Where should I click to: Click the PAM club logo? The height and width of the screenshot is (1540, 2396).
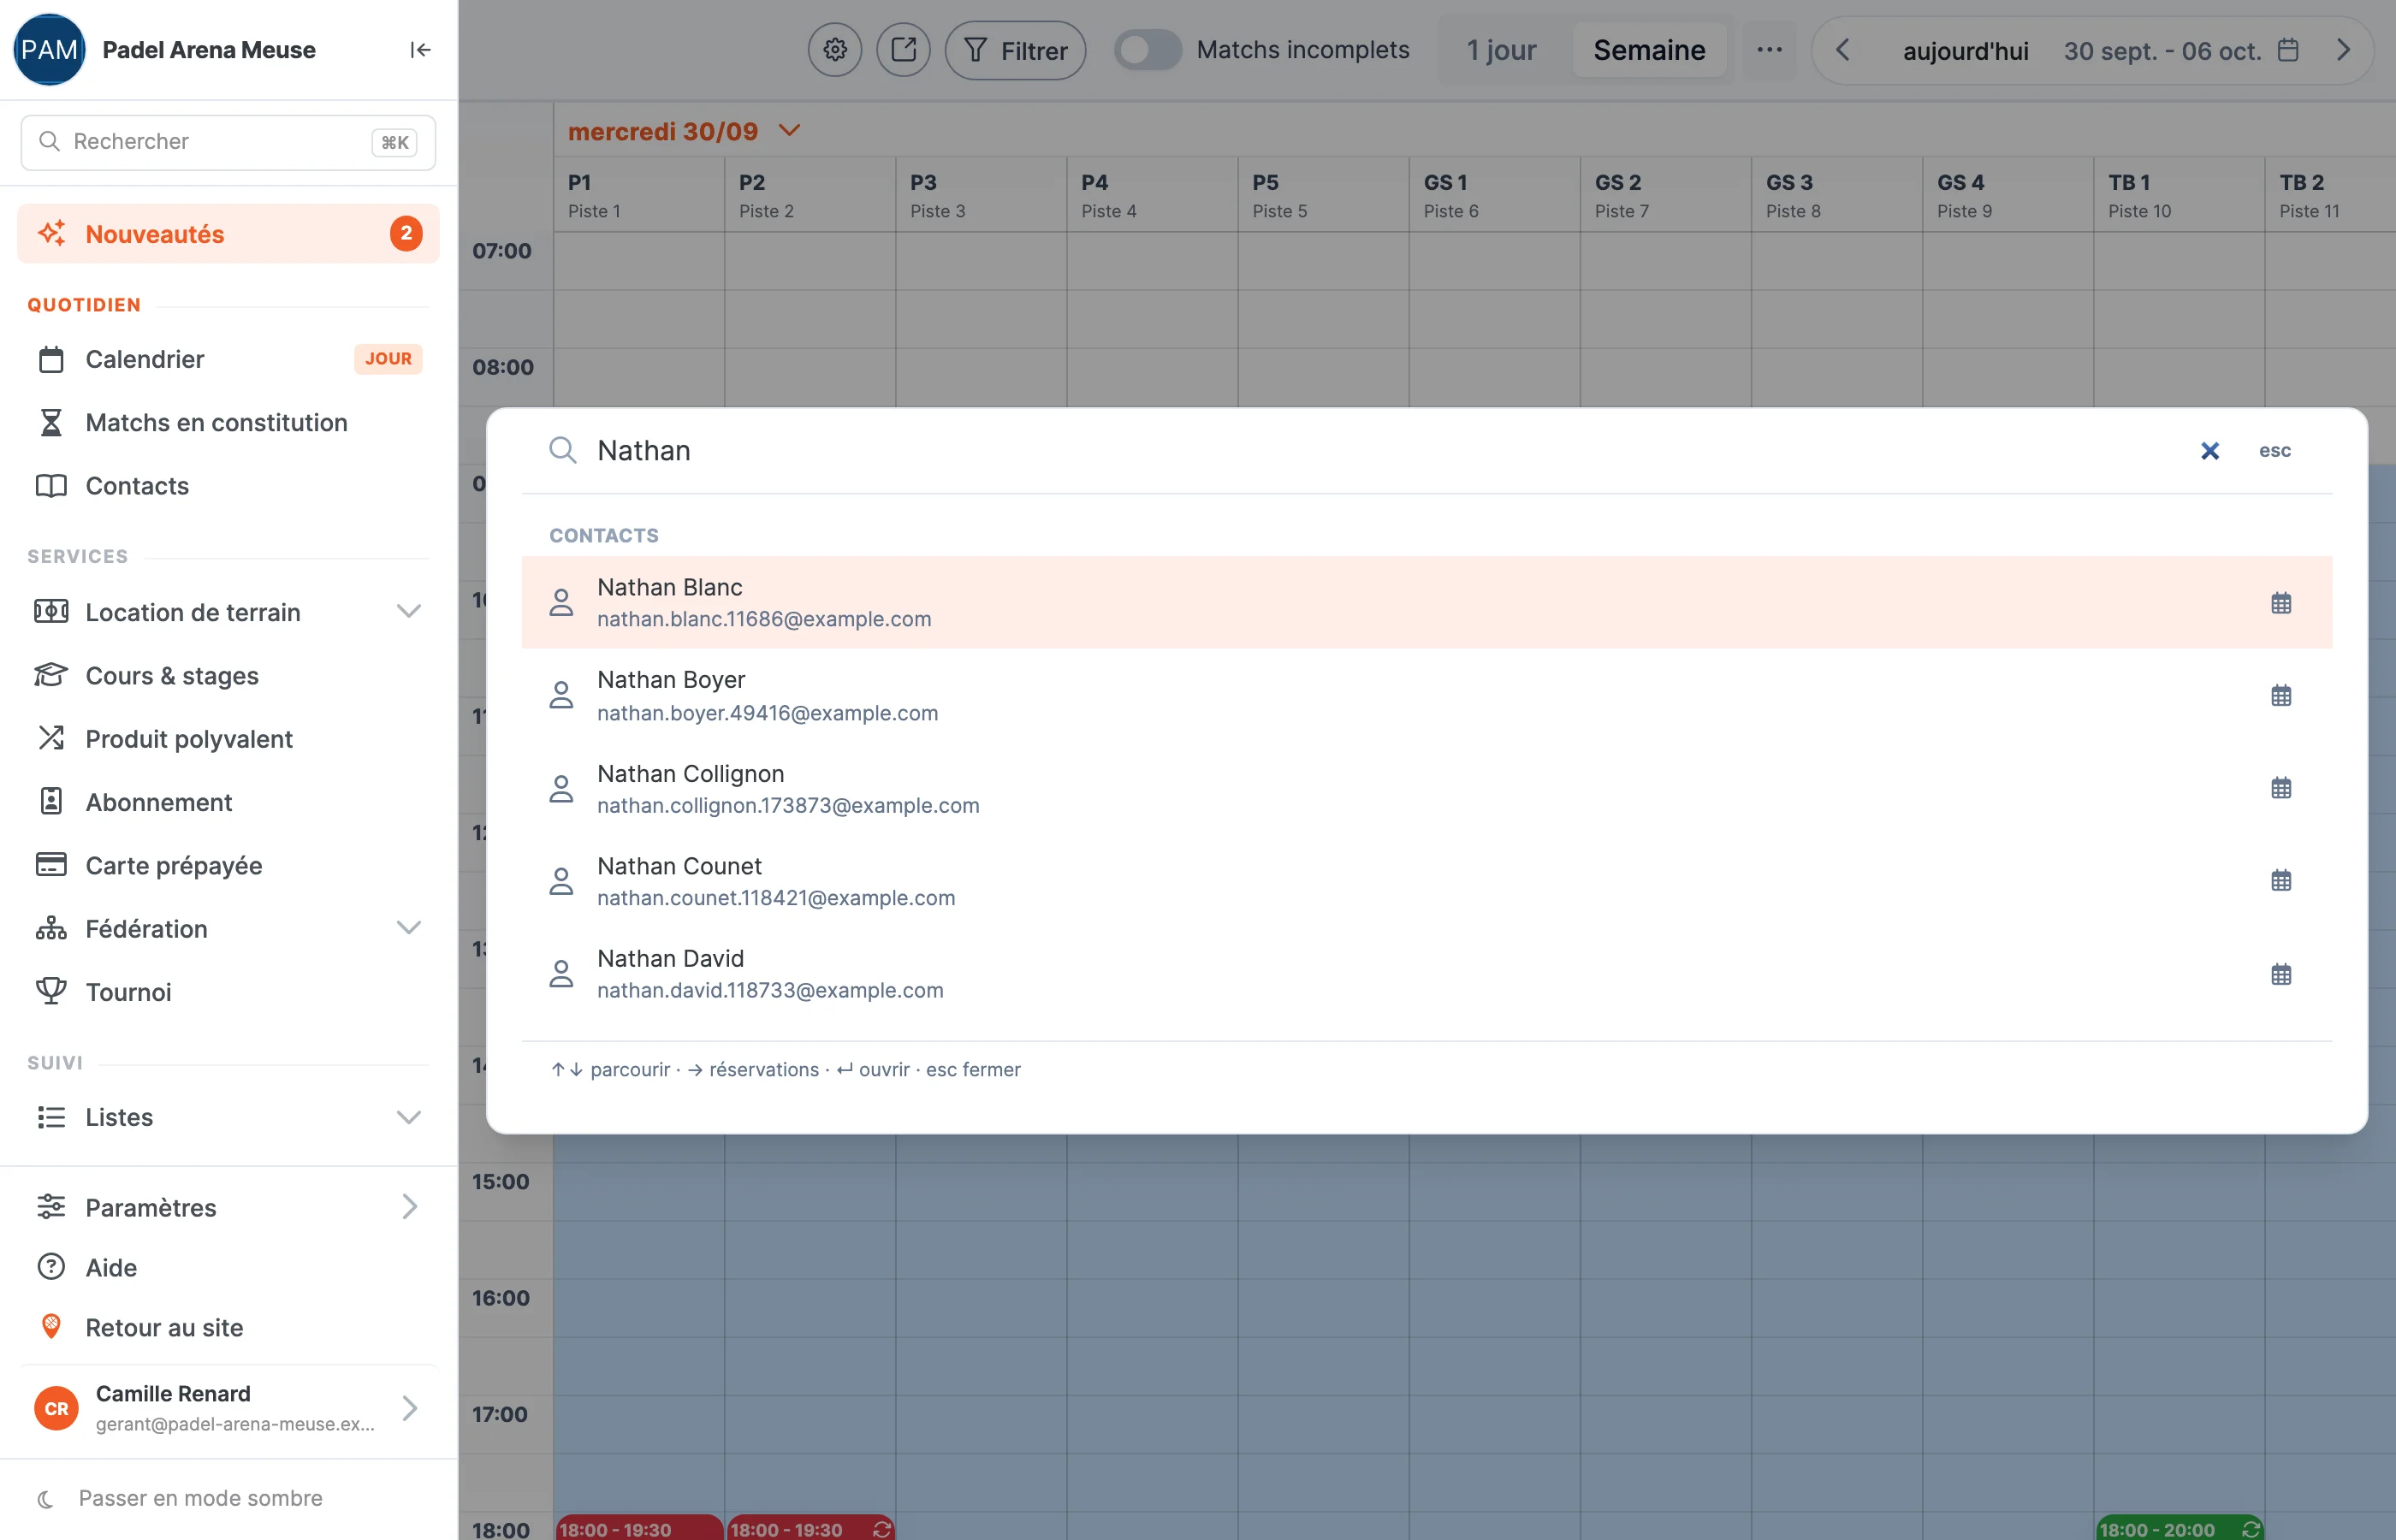pos(49,50)
